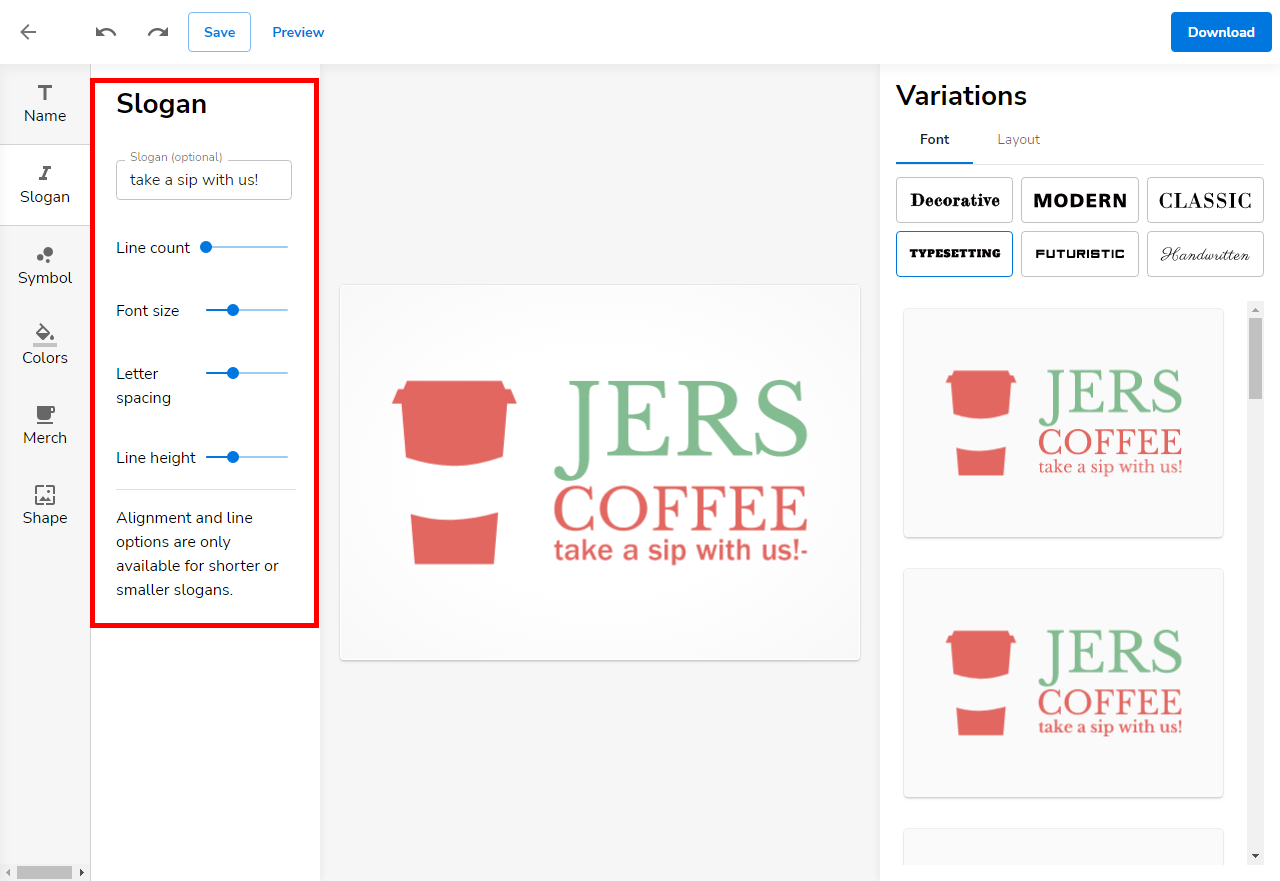Open the Merch section in sidebar

click(45, 426)
